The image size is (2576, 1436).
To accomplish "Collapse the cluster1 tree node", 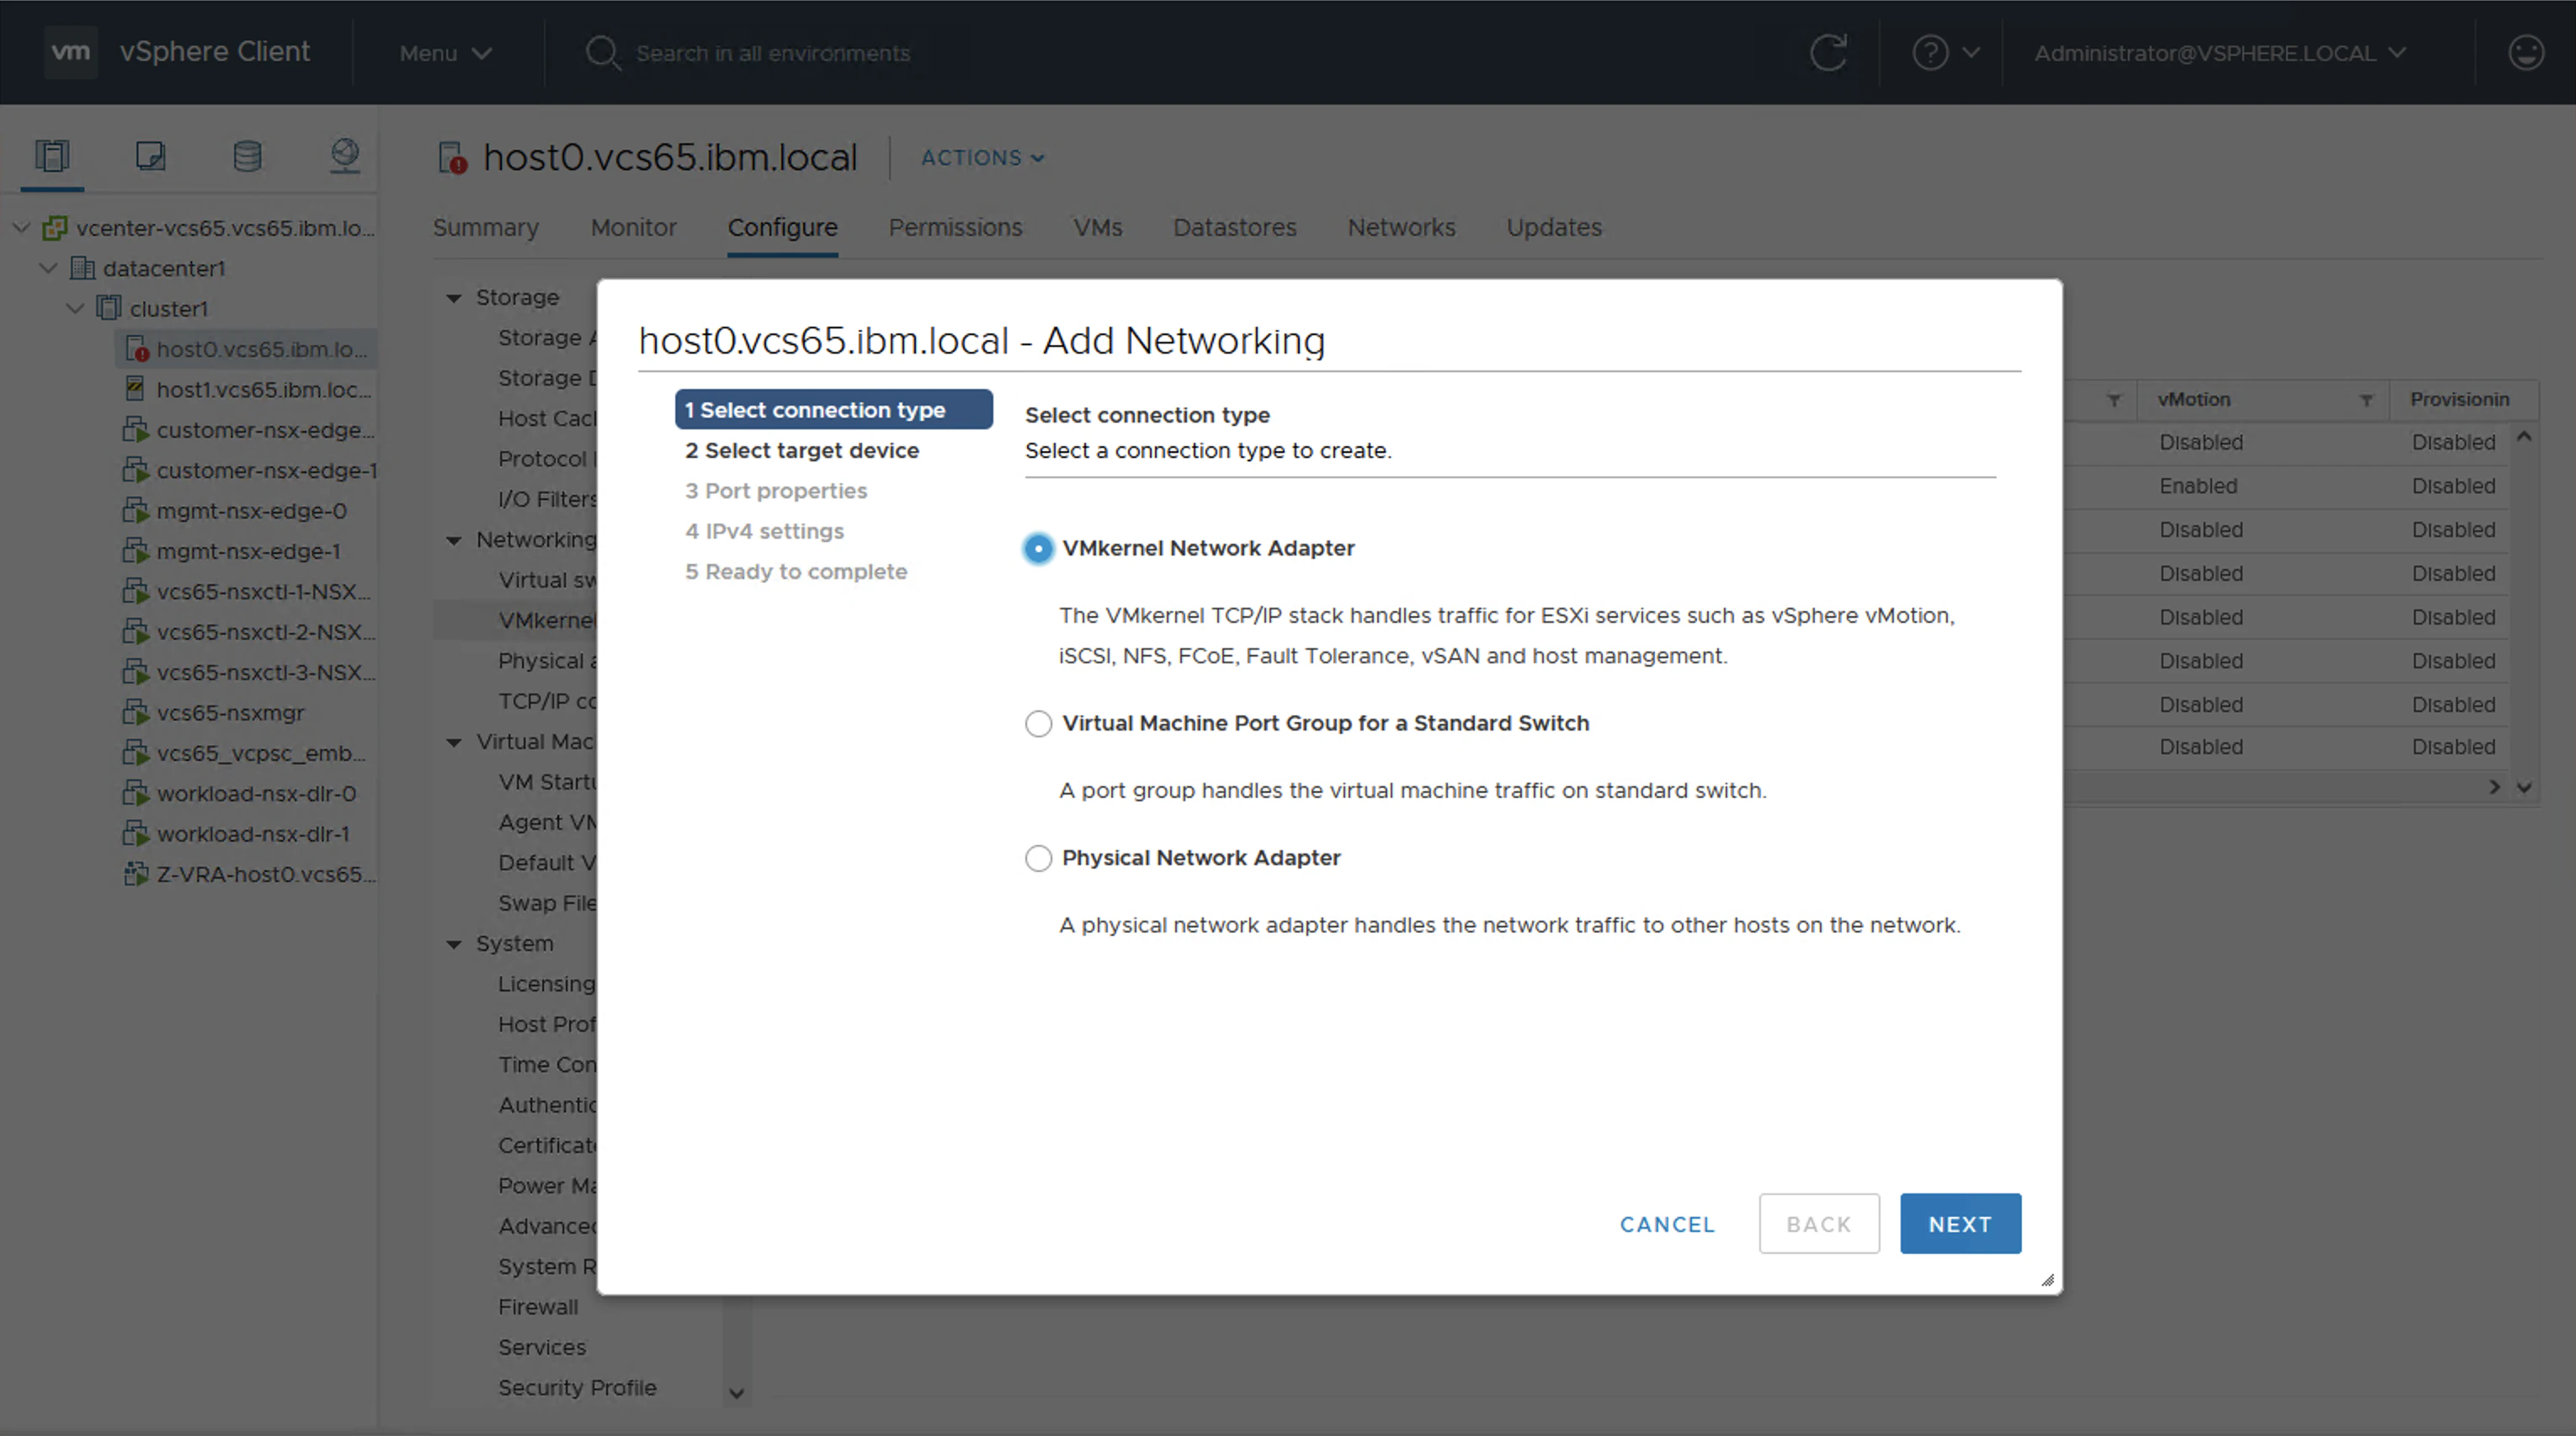I will [x=75, y=309].
